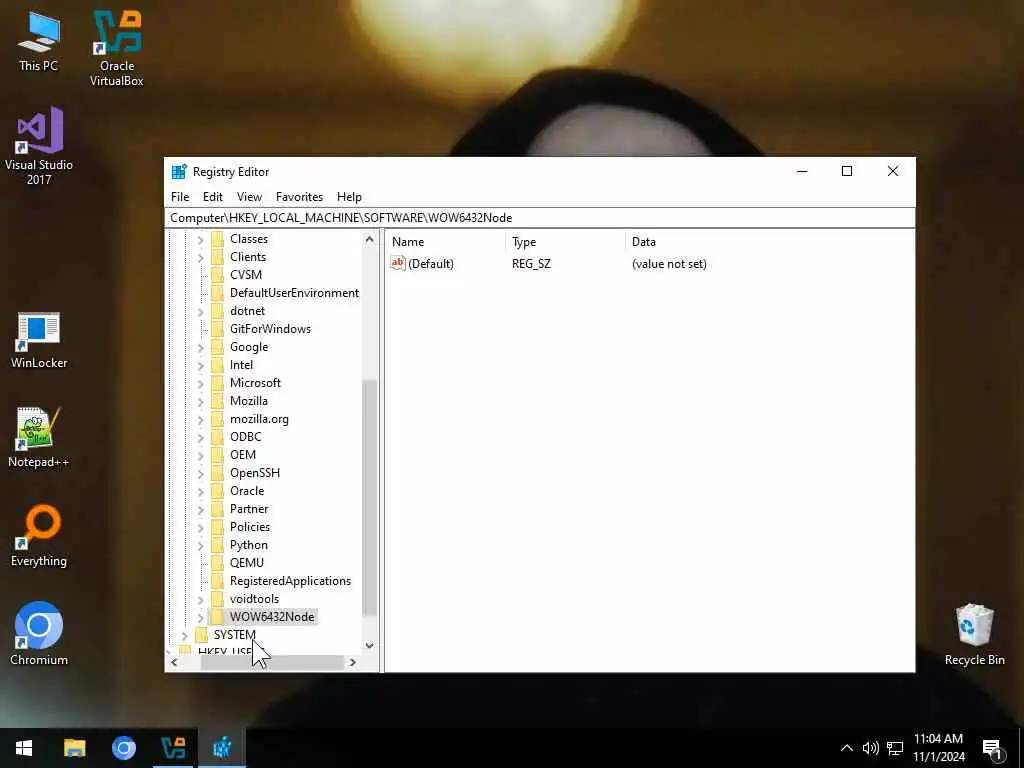Open the Favorites menu
The height and width of the screenshot is (768, 1024).
pos(299,197)
